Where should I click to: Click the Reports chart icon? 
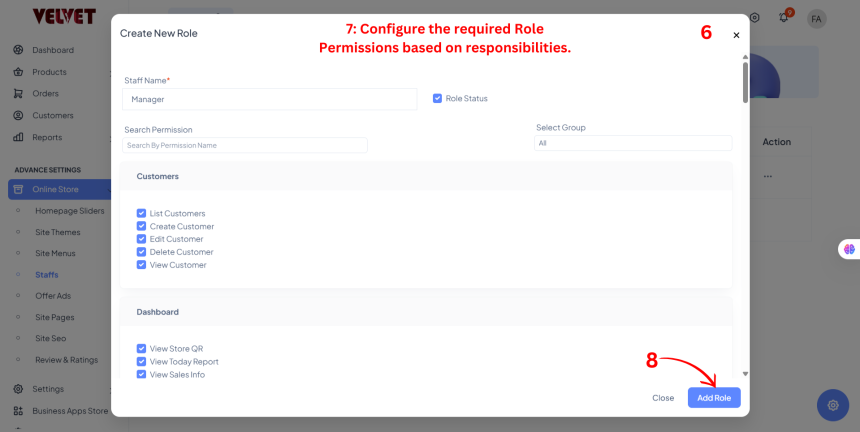pos(18,137)
